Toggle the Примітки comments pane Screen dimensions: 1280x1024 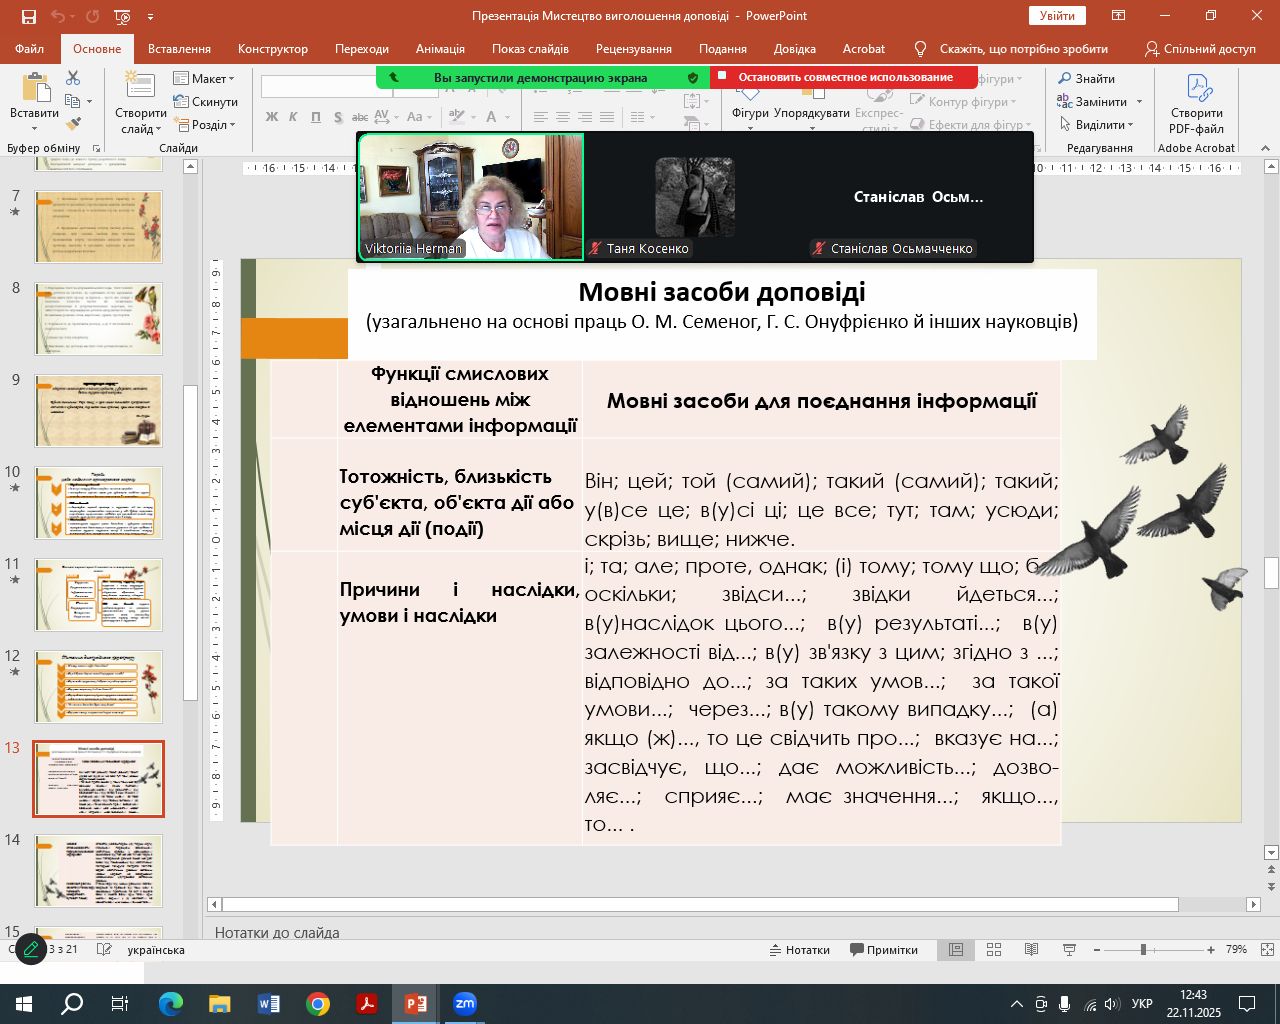883,950
